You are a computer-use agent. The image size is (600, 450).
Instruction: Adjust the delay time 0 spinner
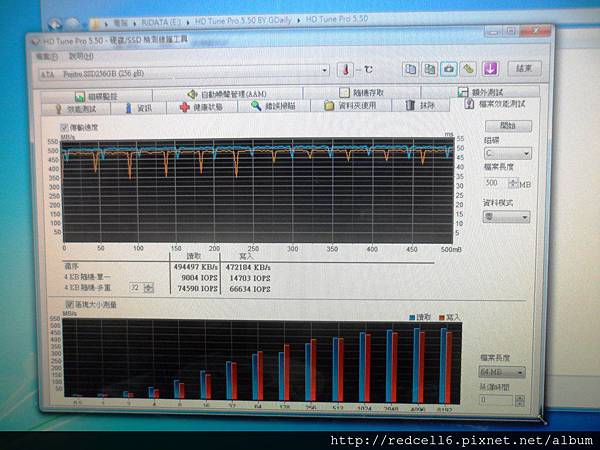519,401
